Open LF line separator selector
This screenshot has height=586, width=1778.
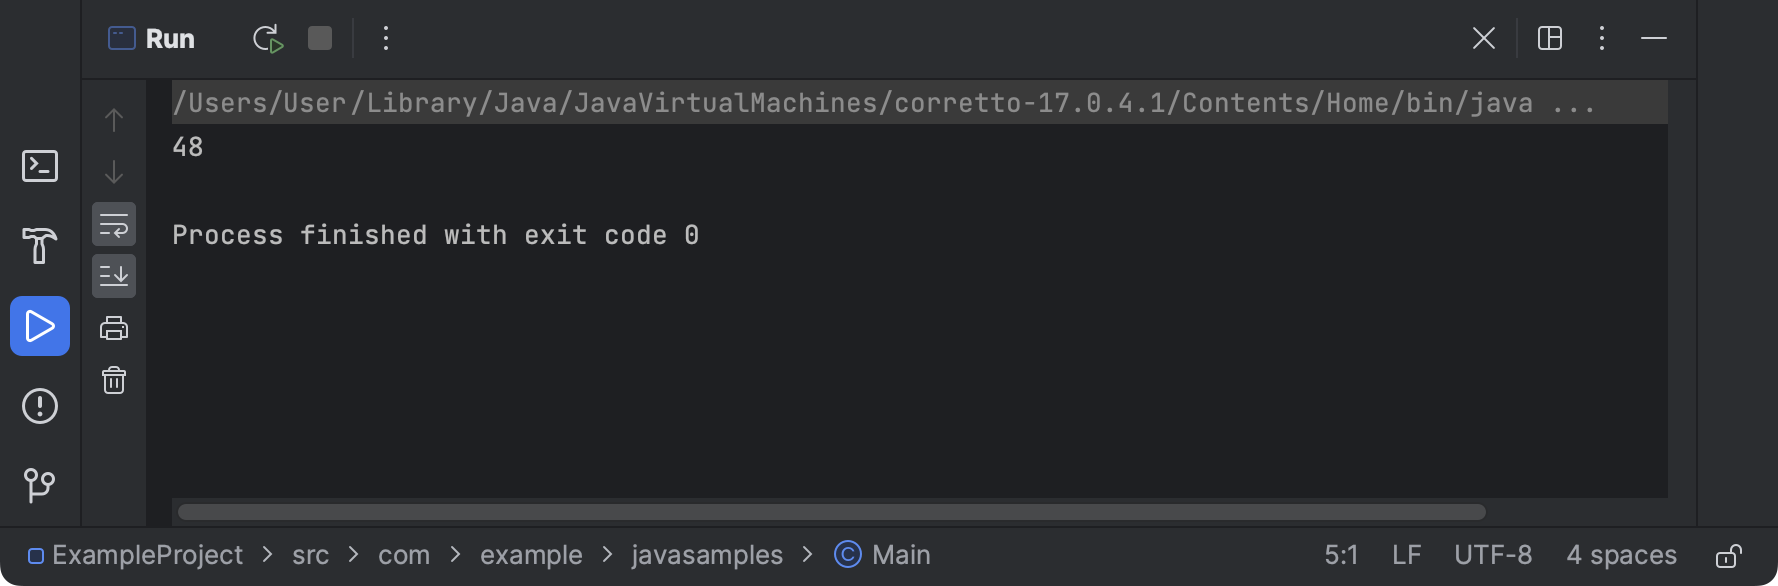coord(1406,555)
